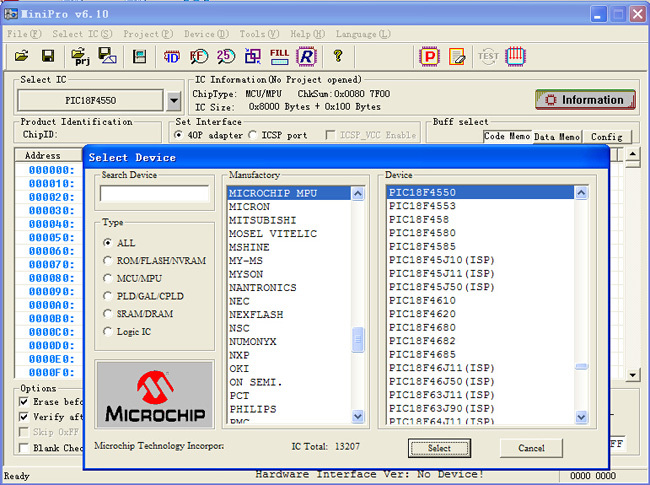
Task: Toggle the Erase before checkbox
Action: tap(24, 402)
